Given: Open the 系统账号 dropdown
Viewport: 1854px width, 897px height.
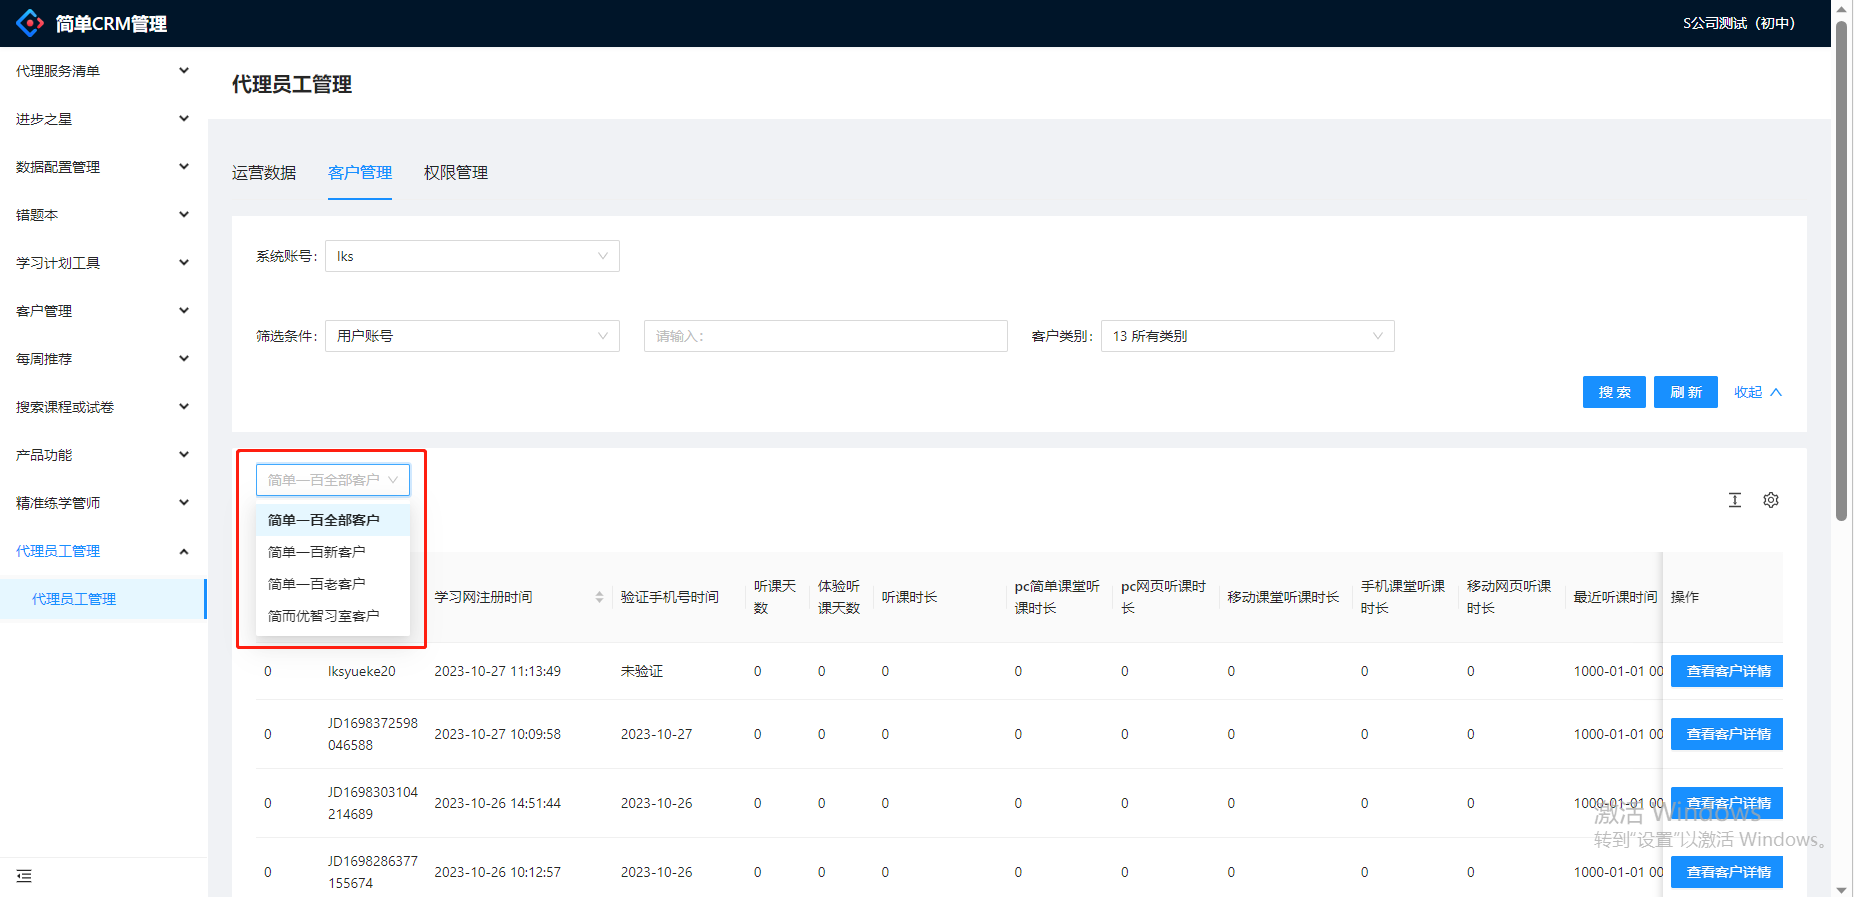Looking at the screenshot, I should (472, 256).
